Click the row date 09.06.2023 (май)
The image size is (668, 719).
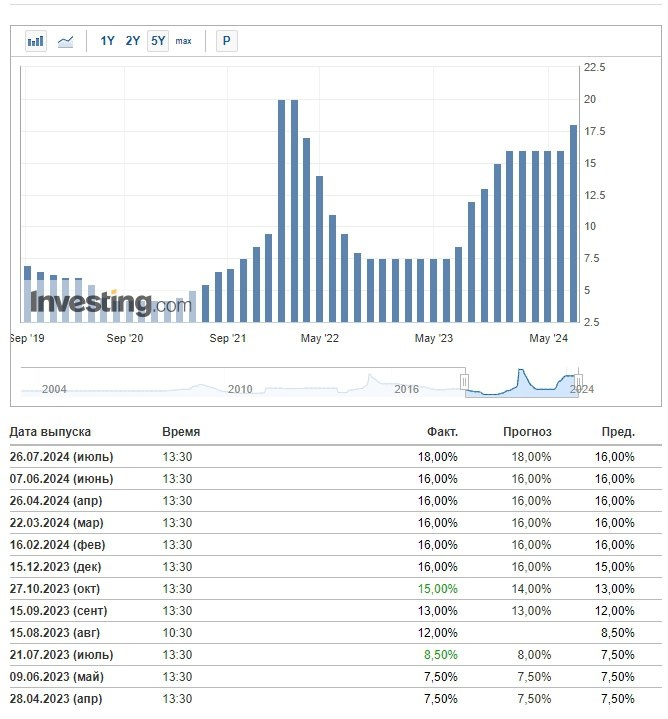[x=57, y=677]
